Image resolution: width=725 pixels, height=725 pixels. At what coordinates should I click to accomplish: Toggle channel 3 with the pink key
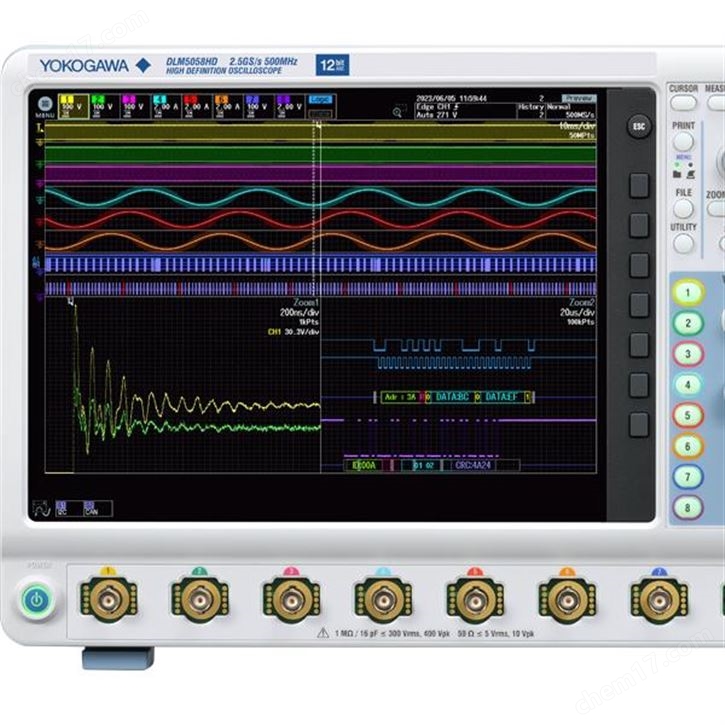pos(686,354)
